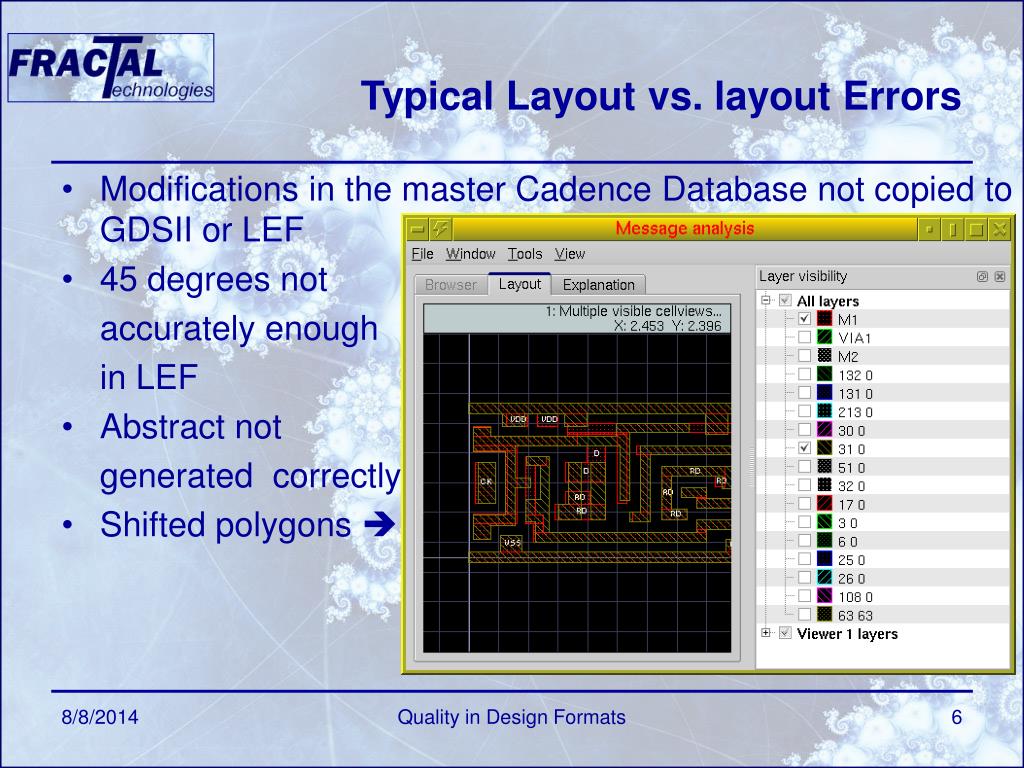This screenshot has height=768, width=1024.
Task: Select the VIA1 layer name
Action: [x=854, y=338]
